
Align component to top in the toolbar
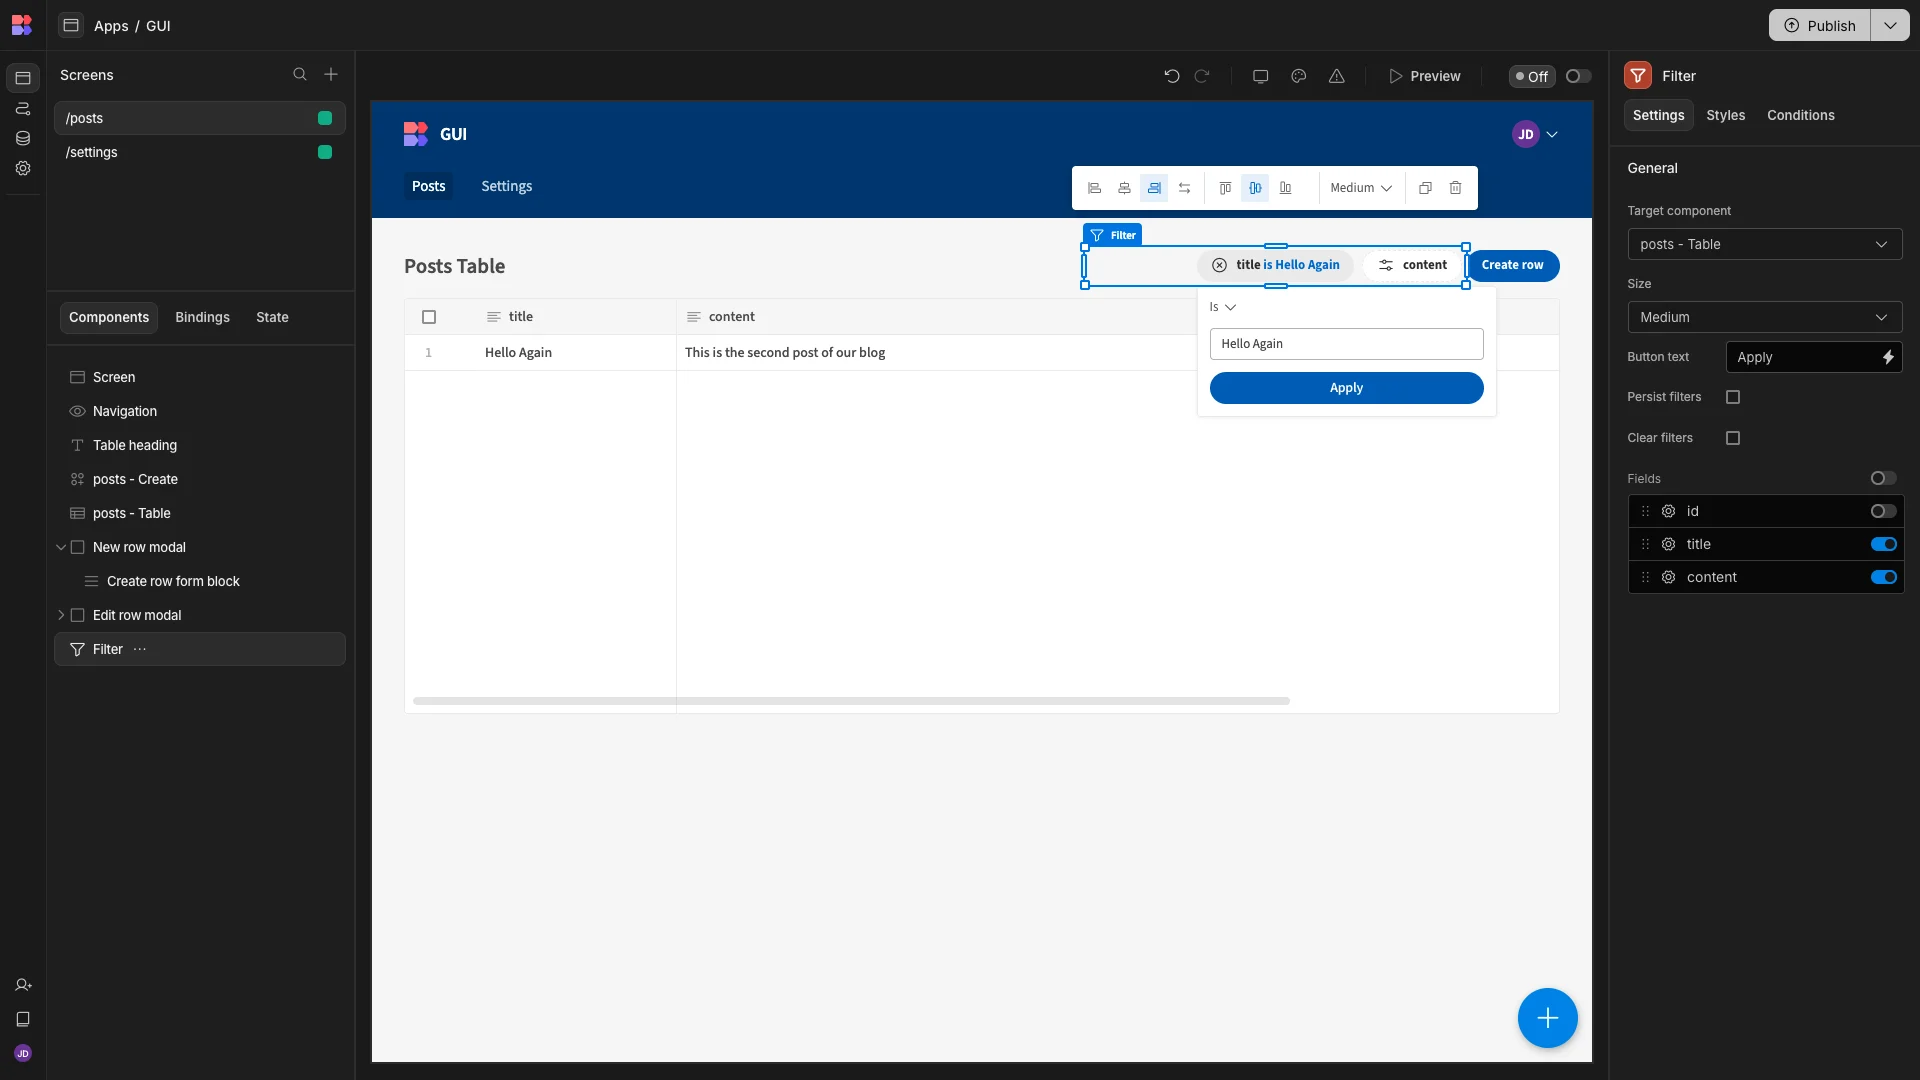(1225, 188)
